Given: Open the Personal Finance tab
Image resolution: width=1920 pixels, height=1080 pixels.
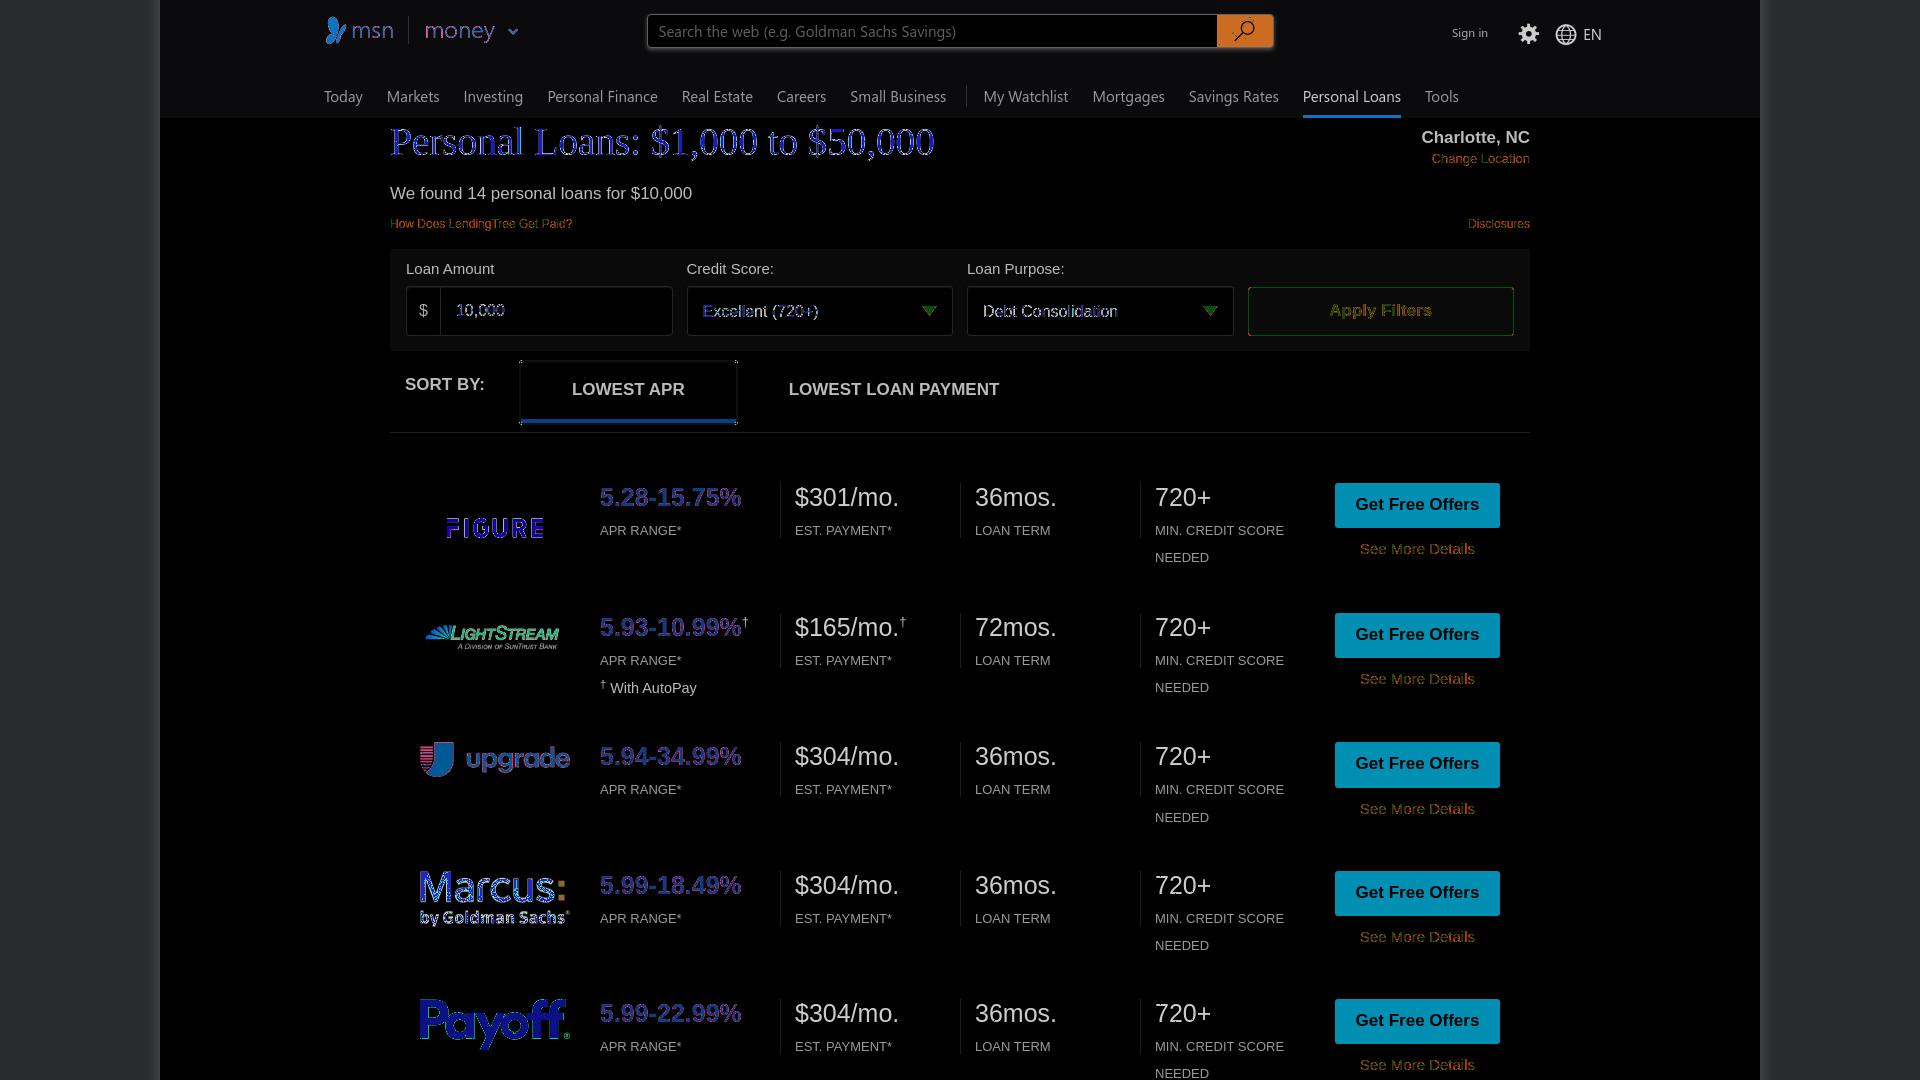Looking at the screenshot, I should tap(602, 97).
